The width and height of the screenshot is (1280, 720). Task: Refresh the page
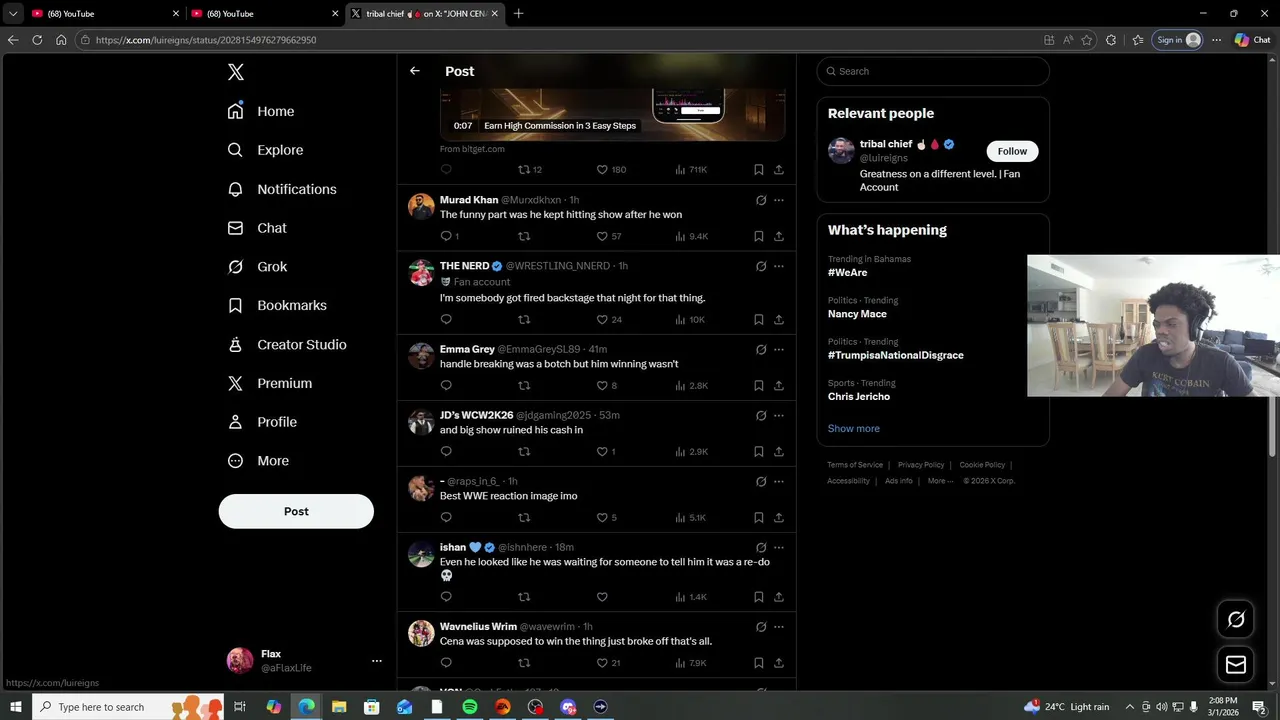point(37,40)
